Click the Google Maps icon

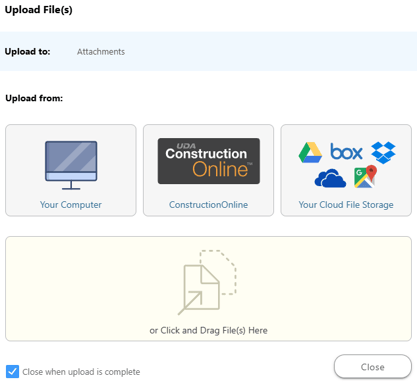point(365,177)
